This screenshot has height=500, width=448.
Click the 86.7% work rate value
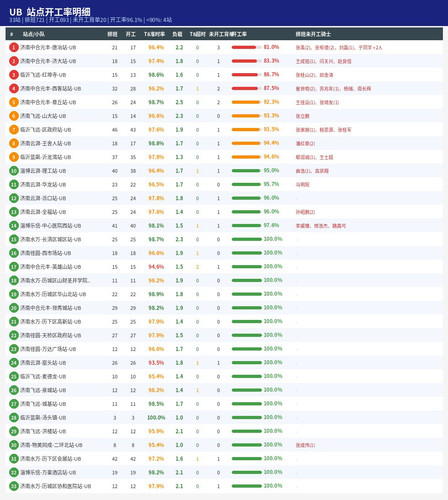click(271, 75)
